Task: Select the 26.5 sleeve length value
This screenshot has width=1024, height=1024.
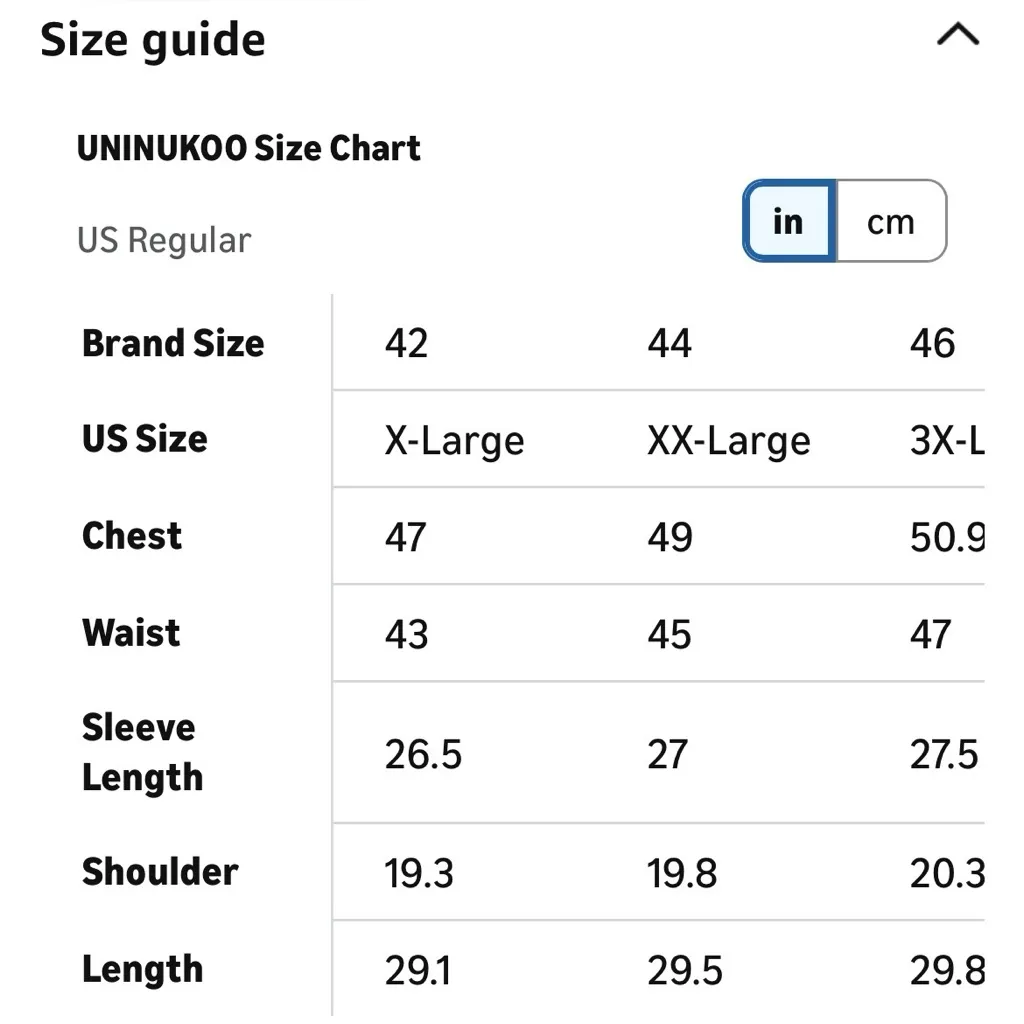Action: point(422,755)
